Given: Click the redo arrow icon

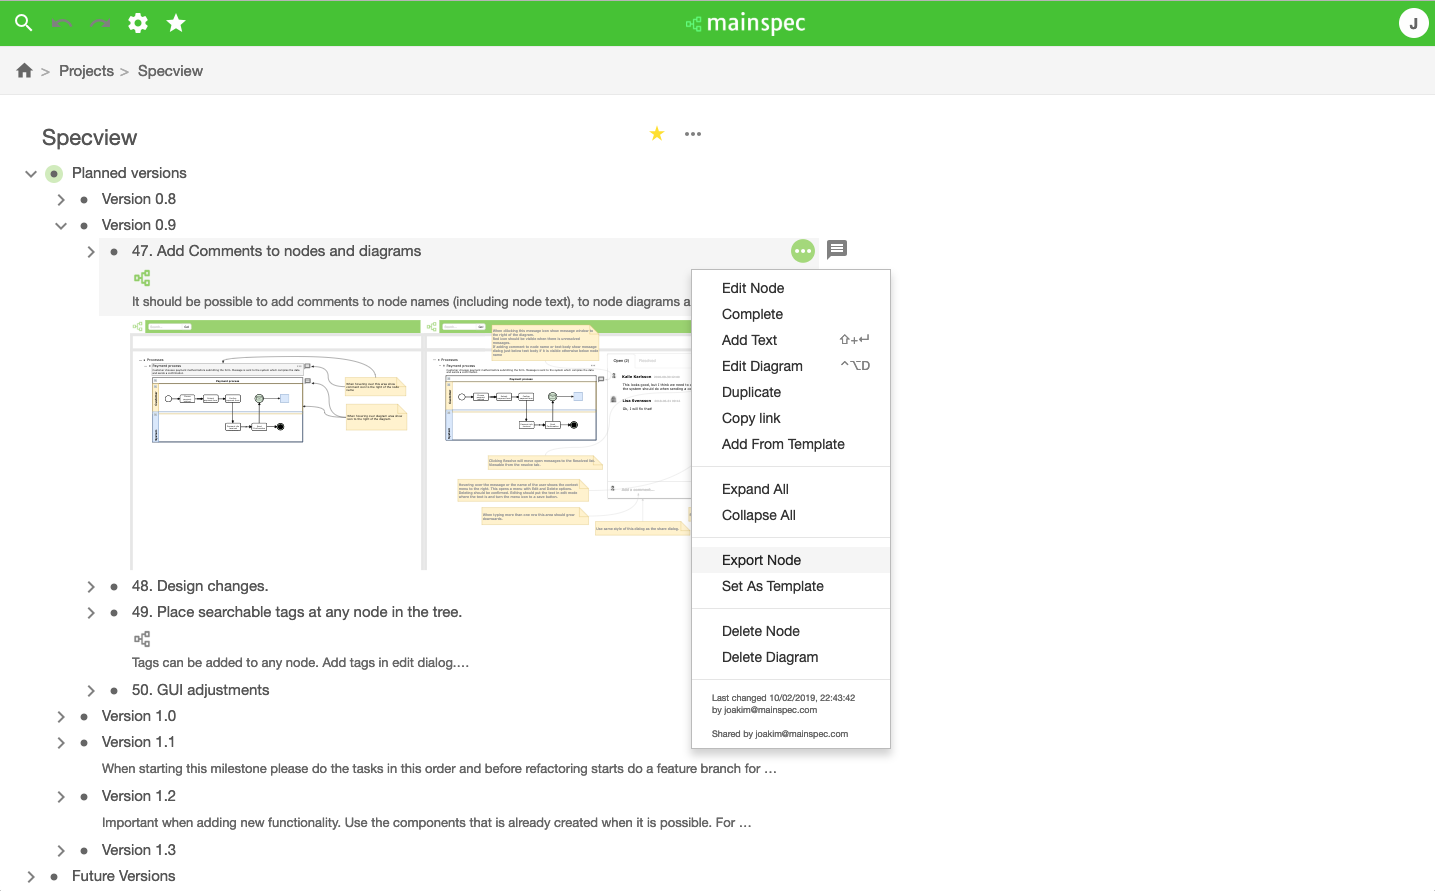Looking at the screenshot, I should coord(100,23).
